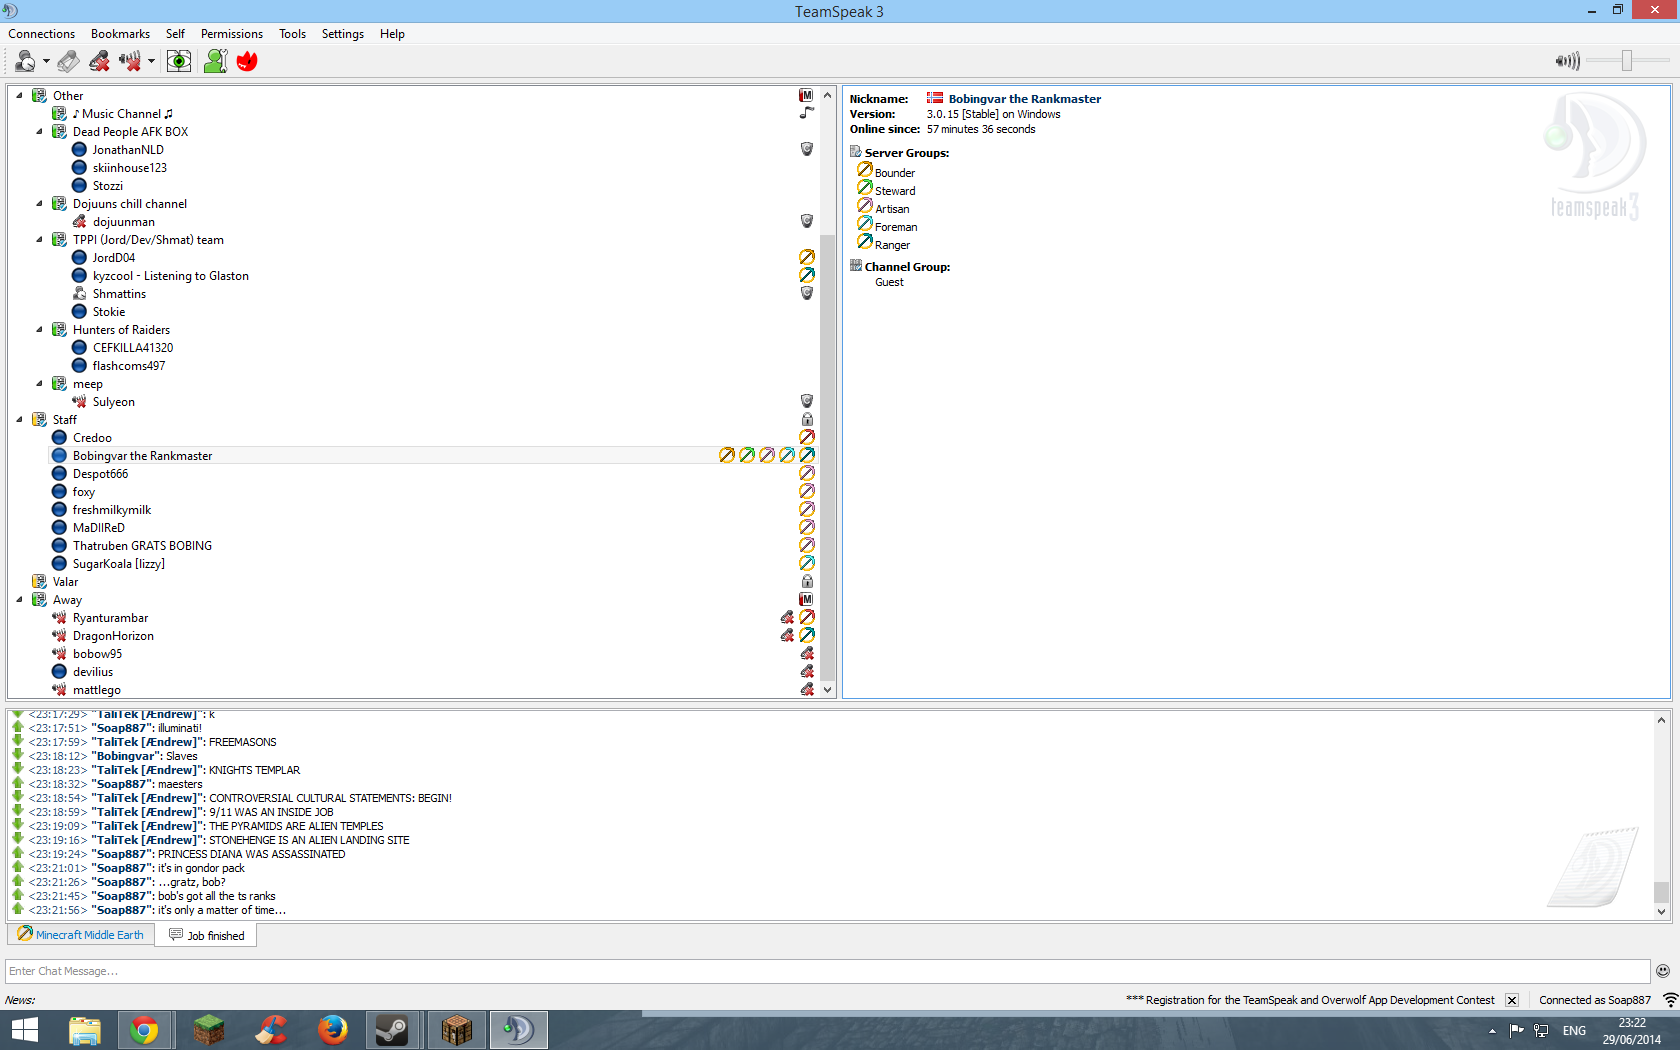Click the speaker volume icon at top right
The height and width of the screenshot is (1050, 1680).
pyautogui.click(x=1567, y=61)
